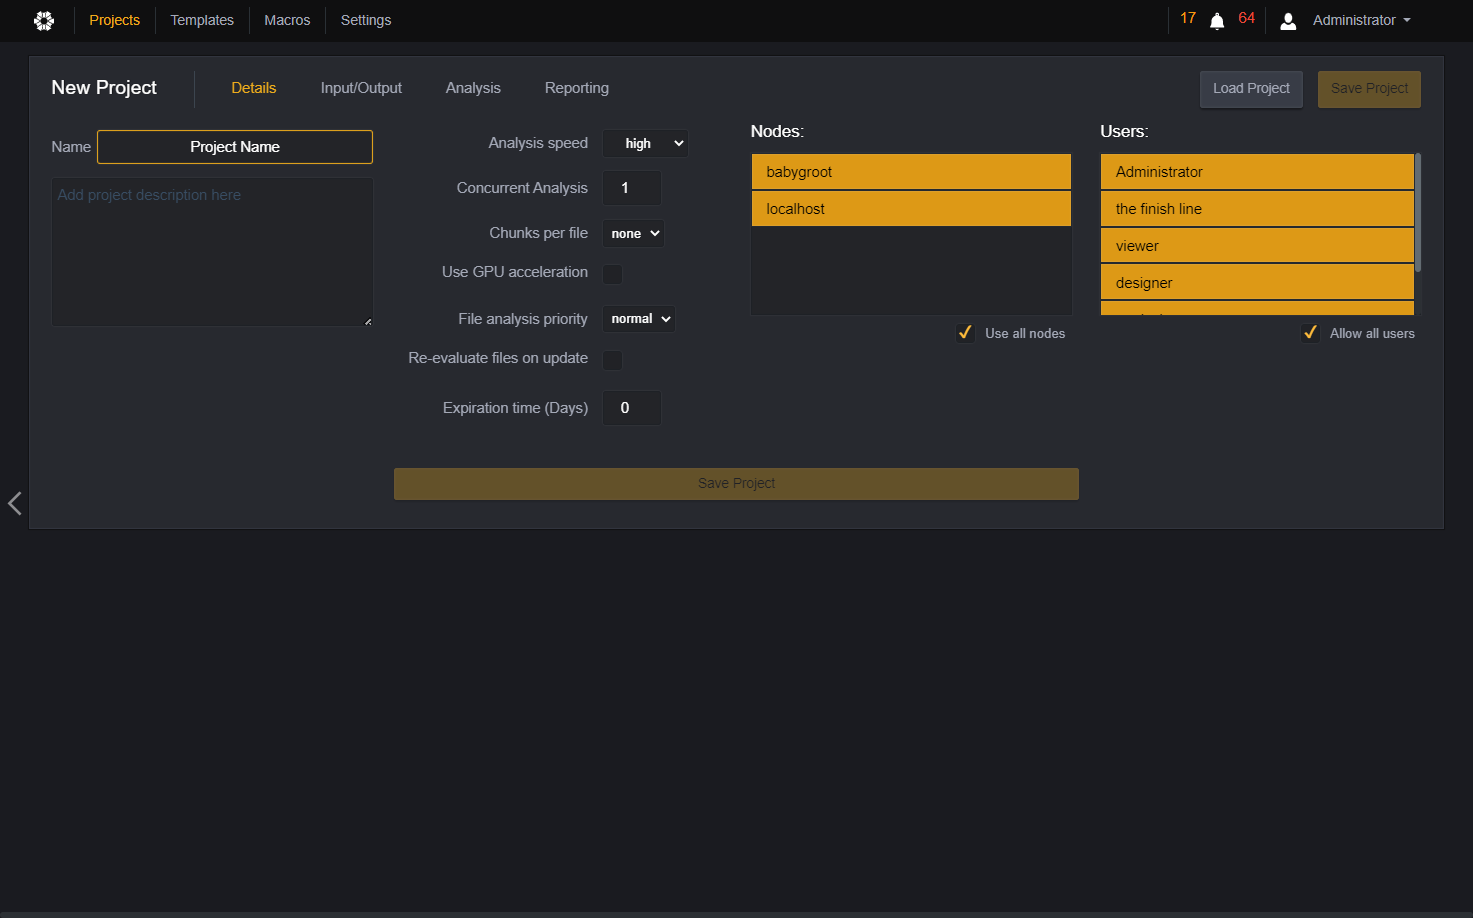Select the Administrator user row
The height and width of the screenshot is (918, 1473).
[1257, 172]
